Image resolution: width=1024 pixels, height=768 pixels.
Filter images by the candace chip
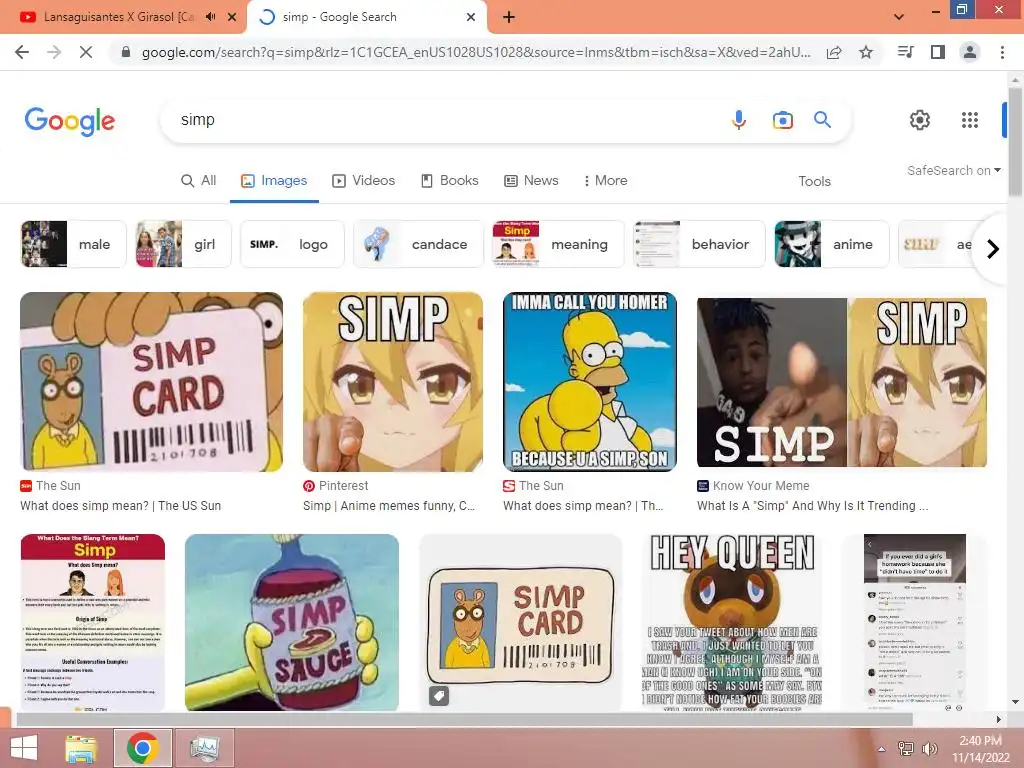click(419, 244)
